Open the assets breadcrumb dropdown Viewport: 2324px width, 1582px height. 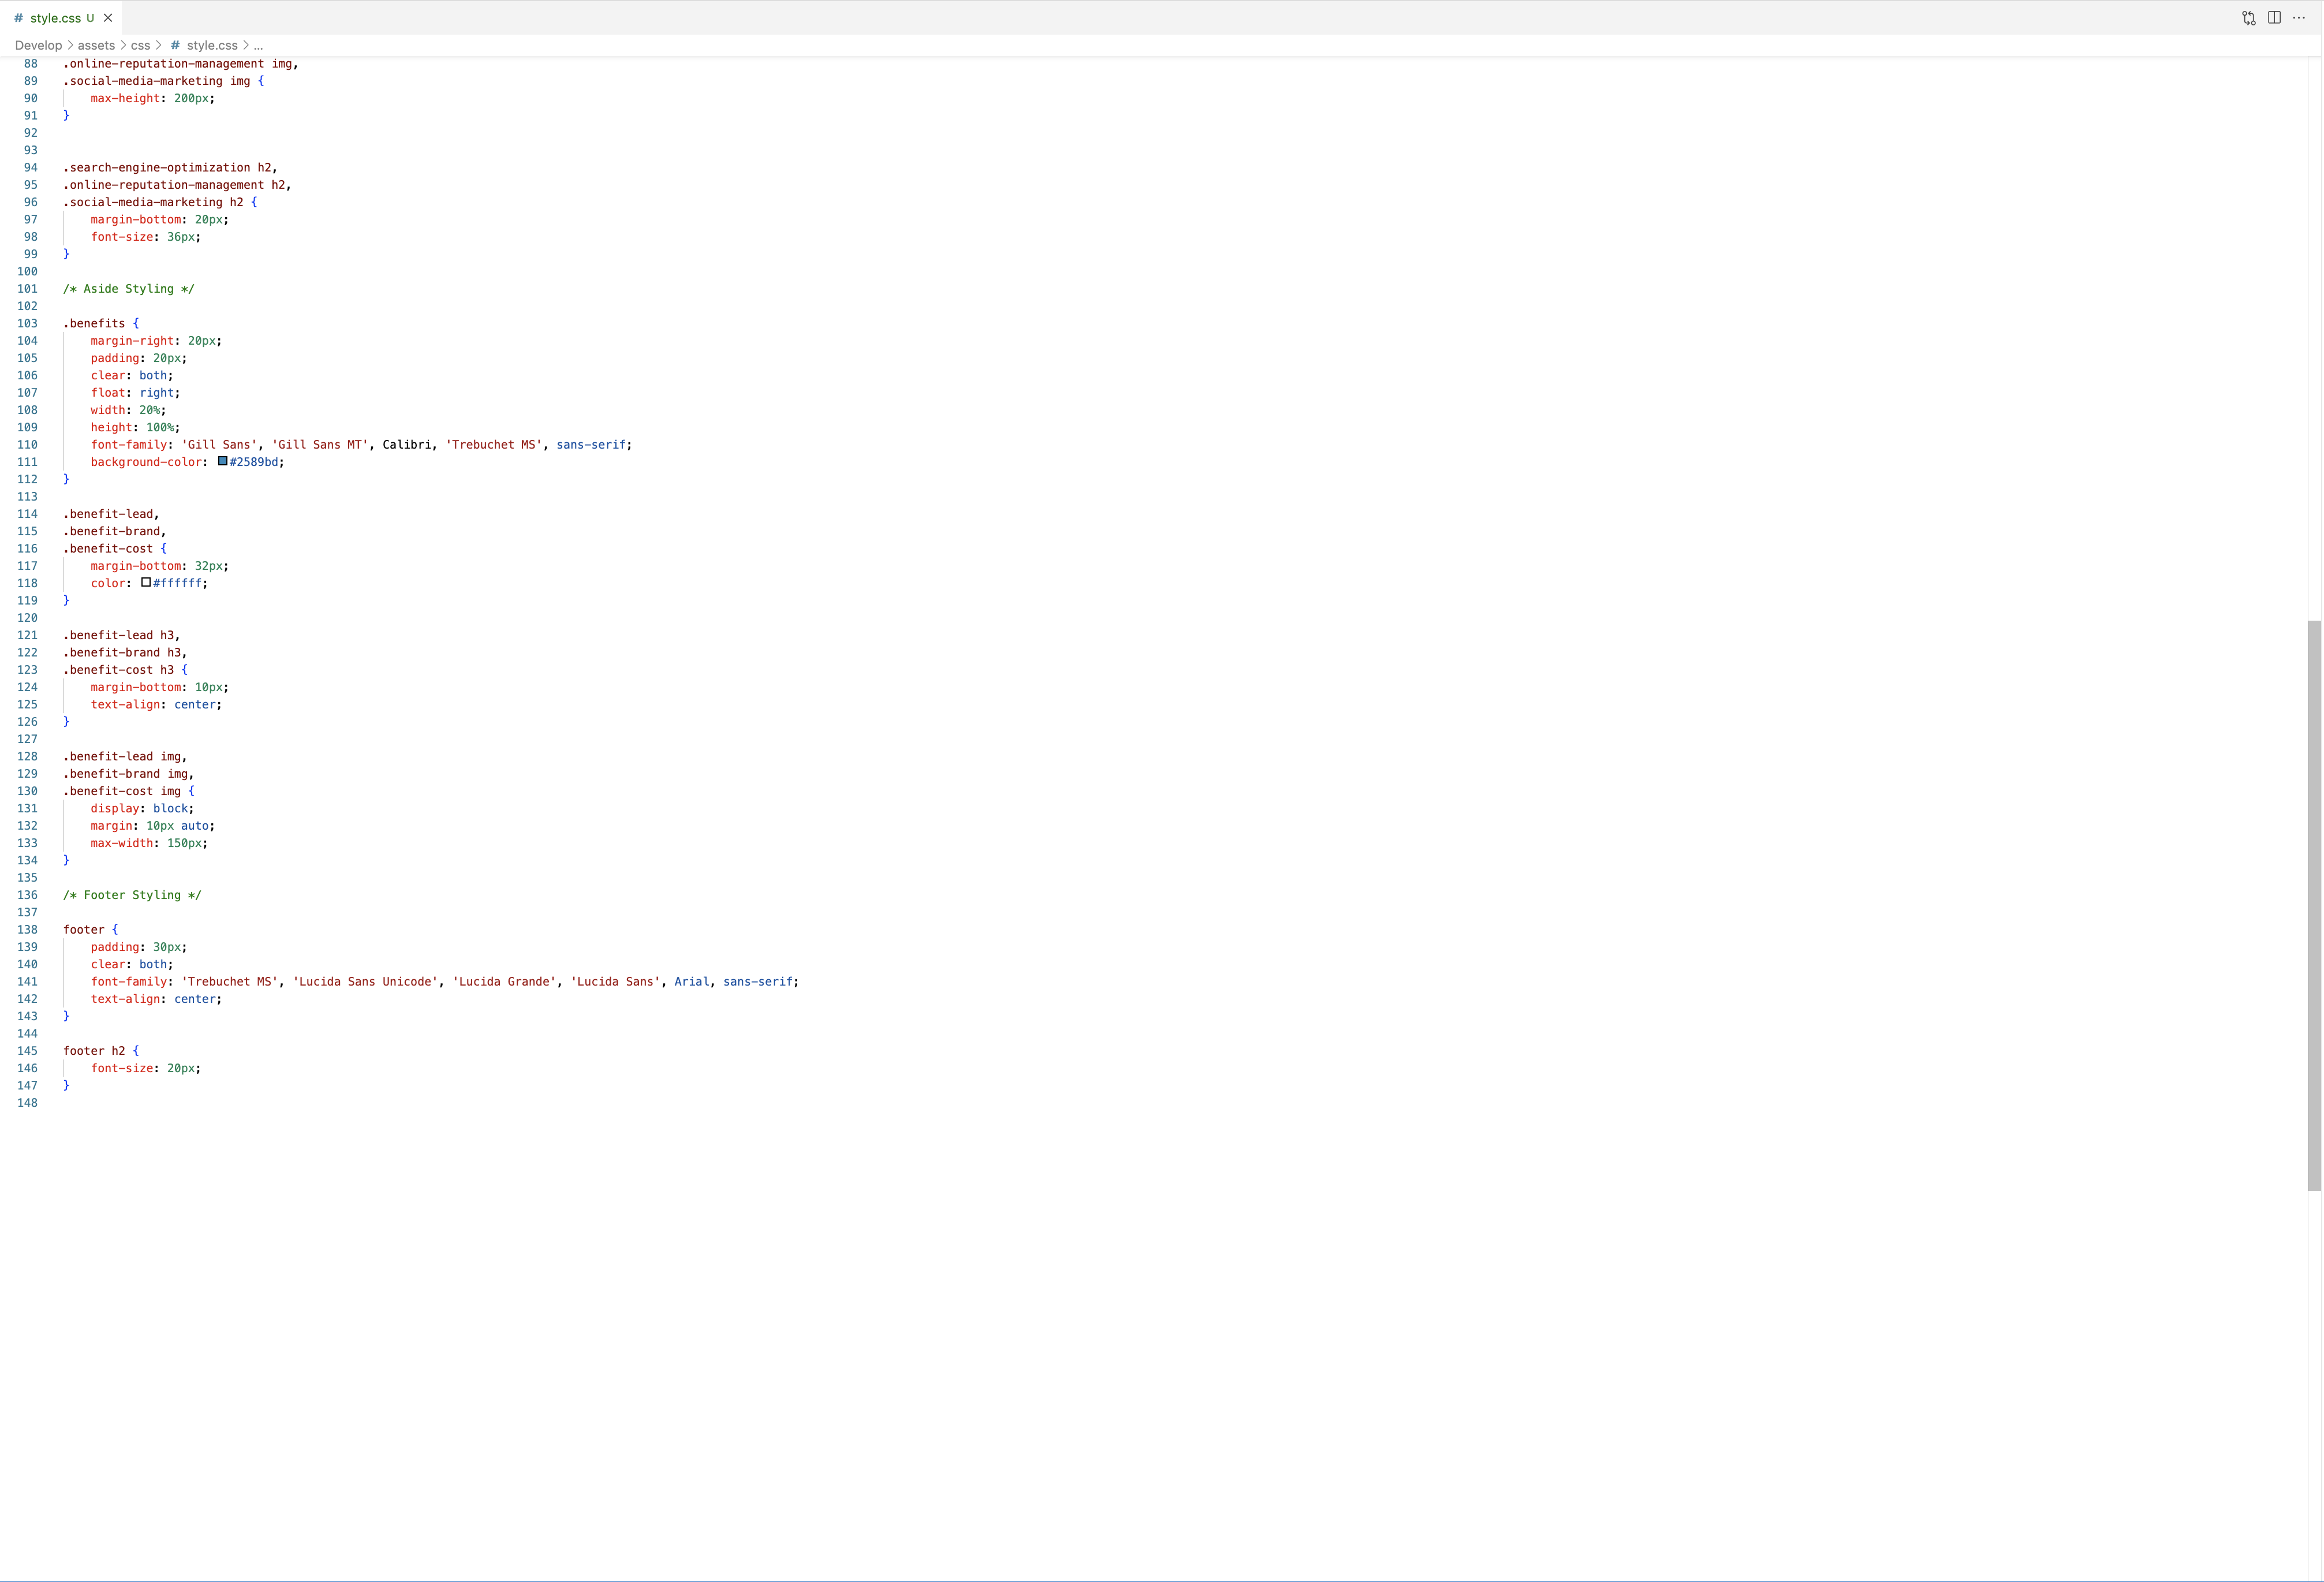tap(96, 45)
